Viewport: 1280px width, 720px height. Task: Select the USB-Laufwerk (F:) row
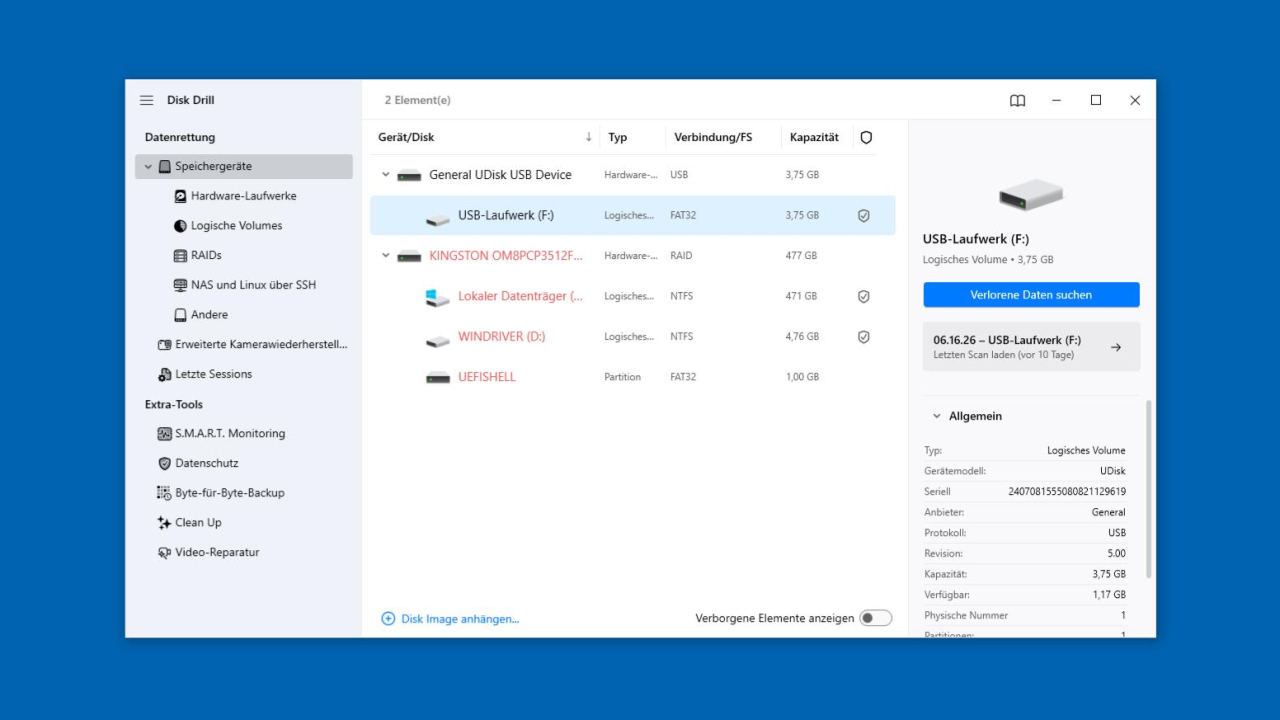(x=632, y=215)
